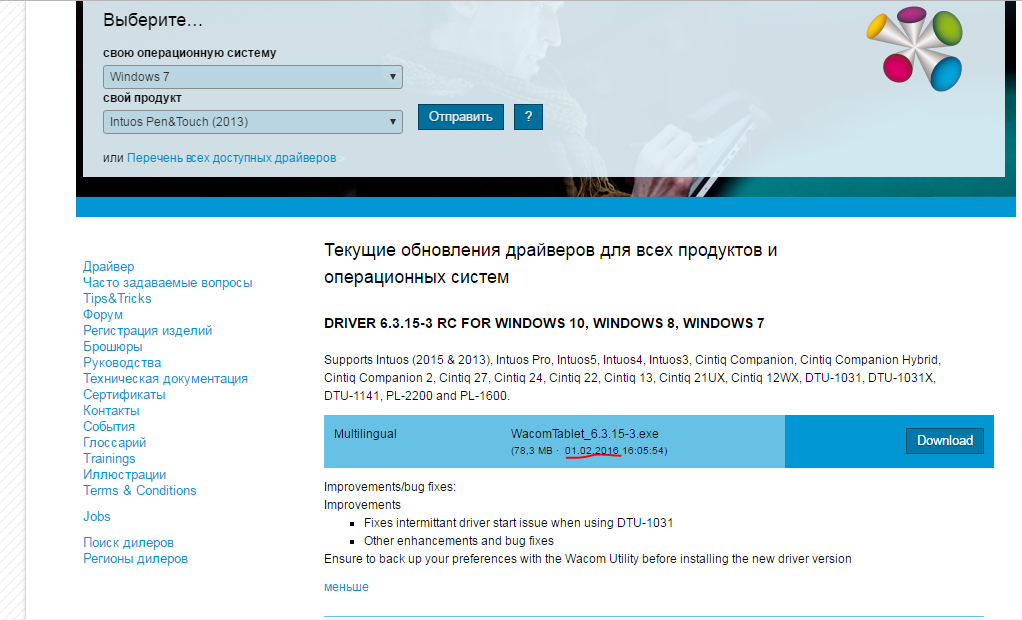Click the WacomTablet_6.3.15-3.exe file name
The width and height of the screenshot is (1022, 620).
click(585, 434)
